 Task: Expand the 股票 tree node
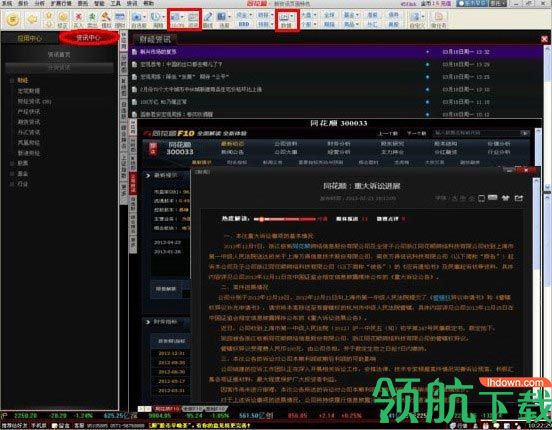point(12,163)
